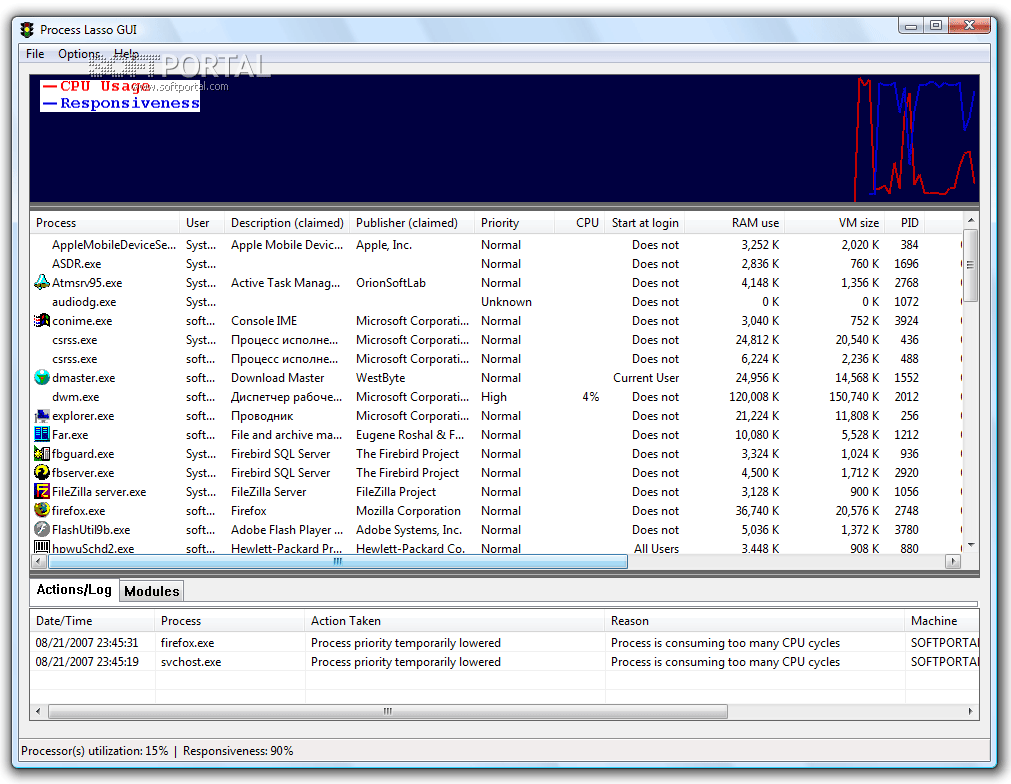Click the Processor(s) utilization status text
1011x784 pixels.
94,750
